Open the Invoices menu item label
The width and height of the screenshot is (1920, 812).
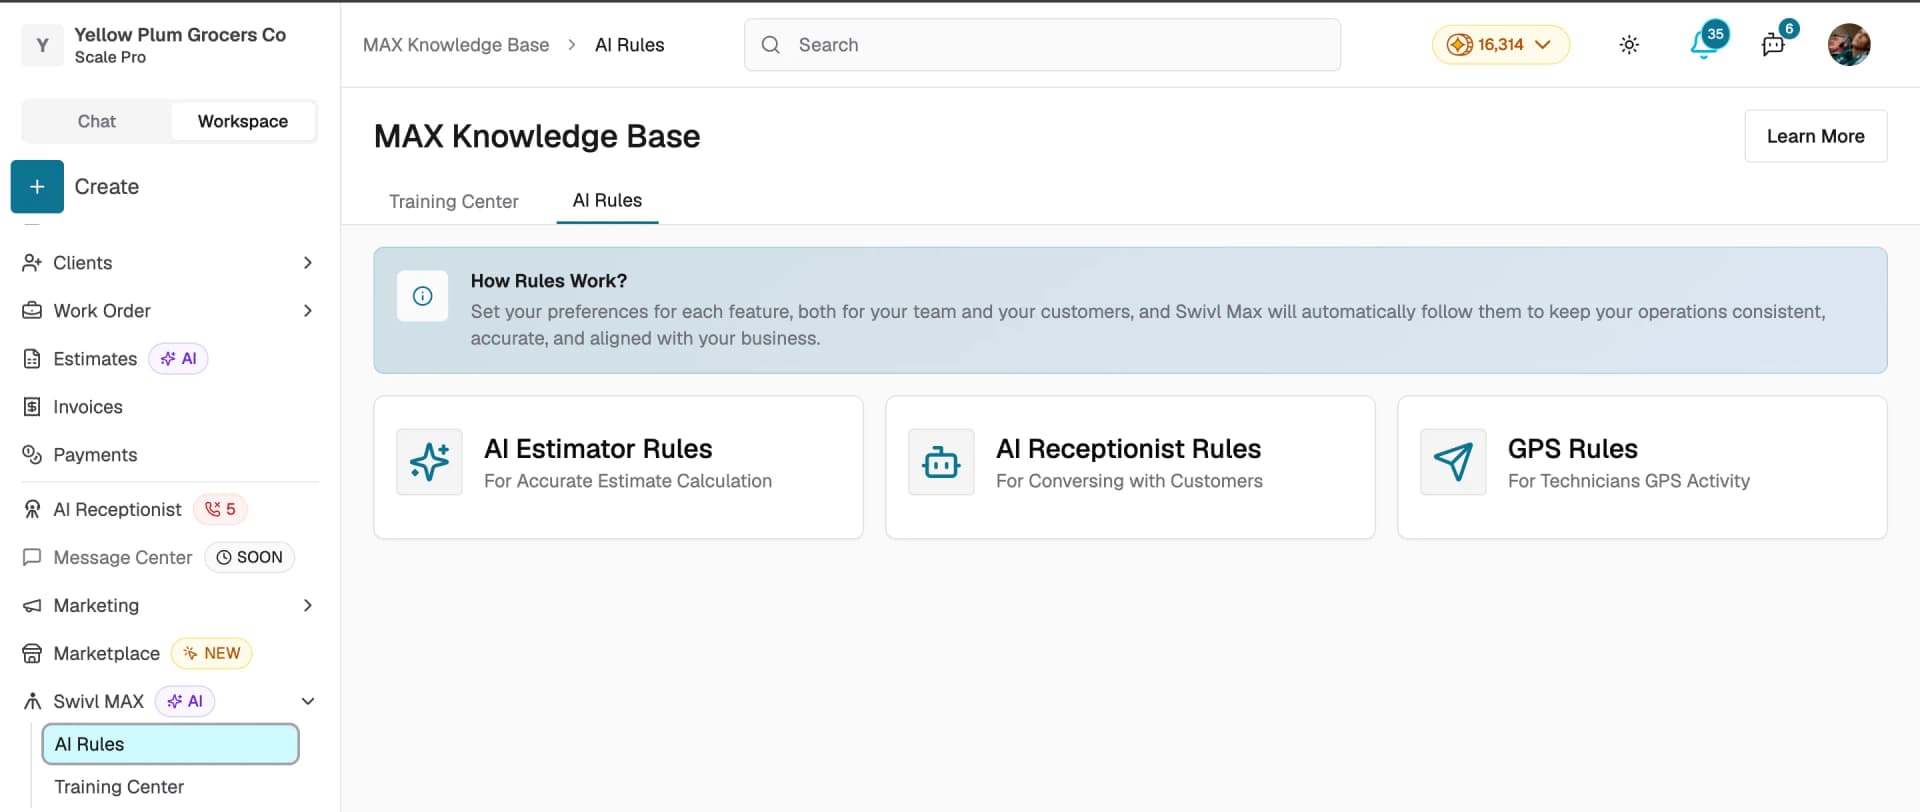pos(88,407)
